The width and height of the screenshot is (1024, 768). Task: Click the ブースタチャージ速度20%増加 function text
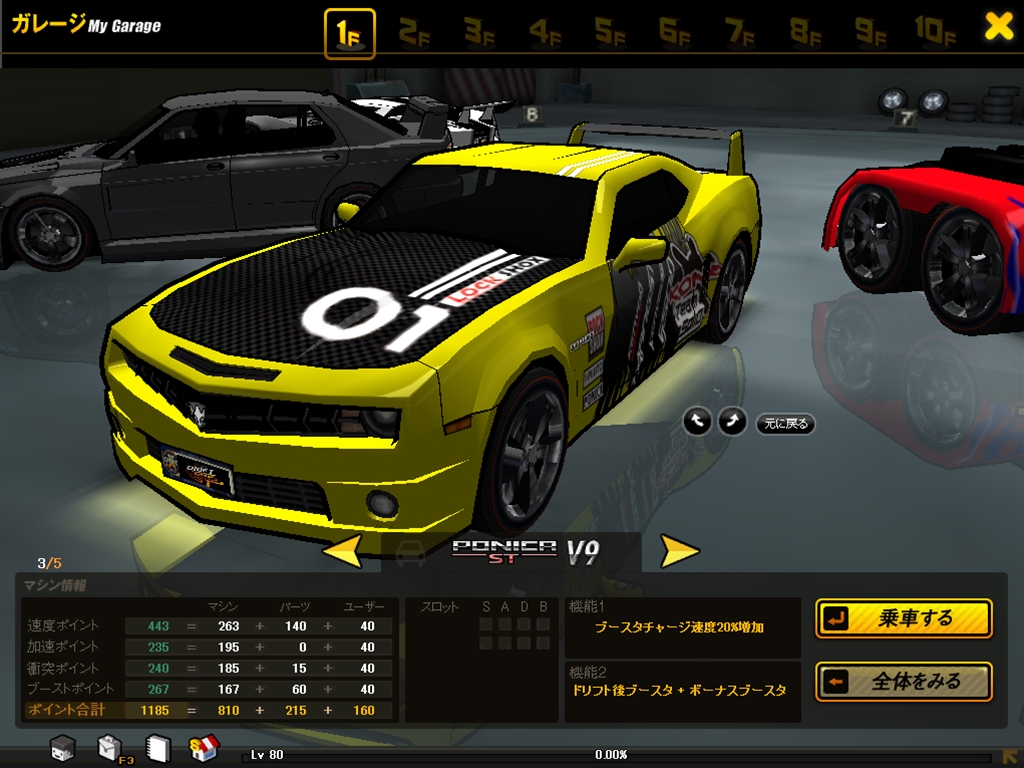(679, 628)
